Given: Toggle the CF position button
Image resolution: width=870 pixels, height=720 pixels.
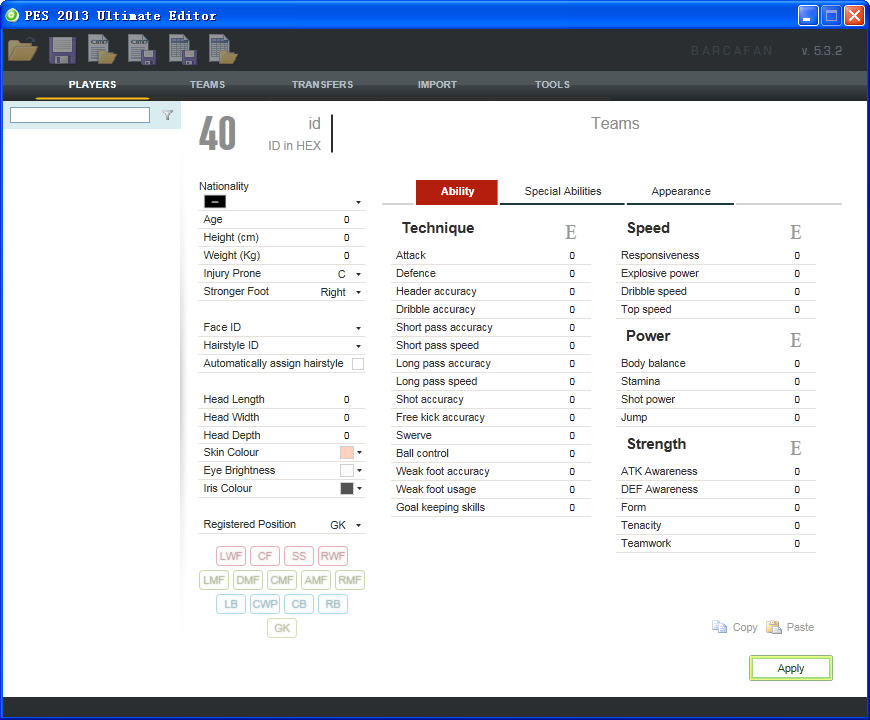Looking at the screenshot, I should coord(265,556).
